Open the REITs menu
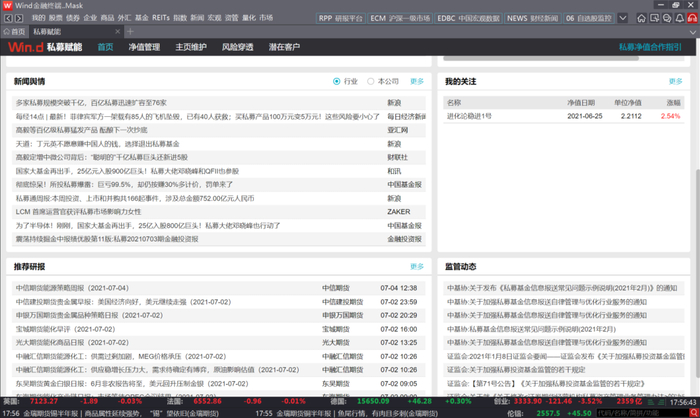This screenshot has width=700, height=418. [161, 18]
